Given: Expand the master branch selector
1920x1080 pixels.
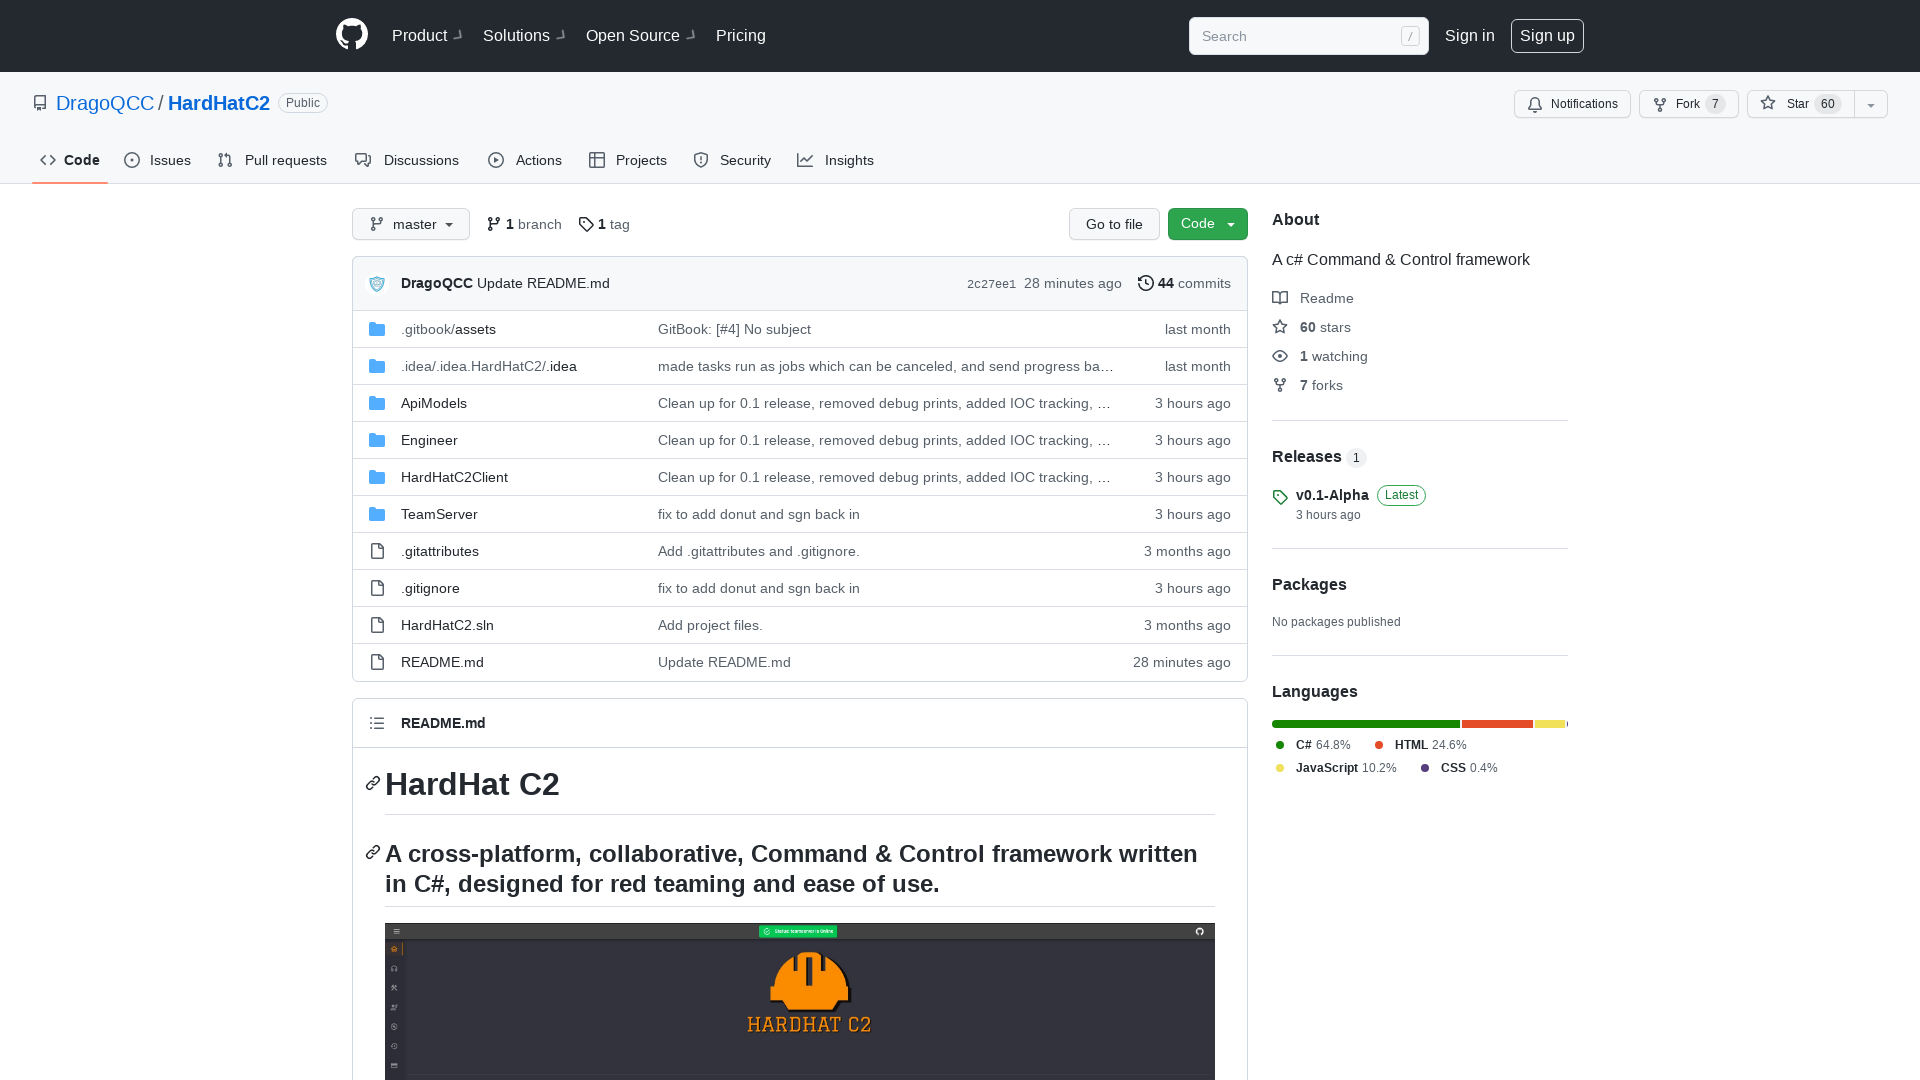Looking at the screenshot, I should coord(410,224).
